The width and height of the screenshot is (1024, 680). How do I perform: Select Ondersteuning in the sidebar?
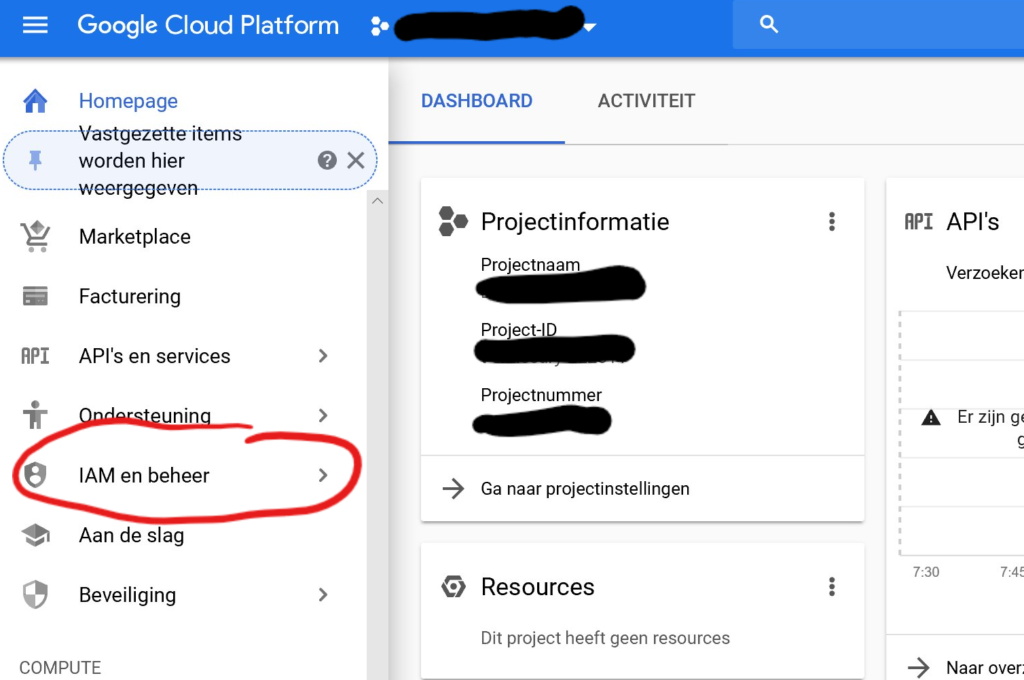click(144, 415)
